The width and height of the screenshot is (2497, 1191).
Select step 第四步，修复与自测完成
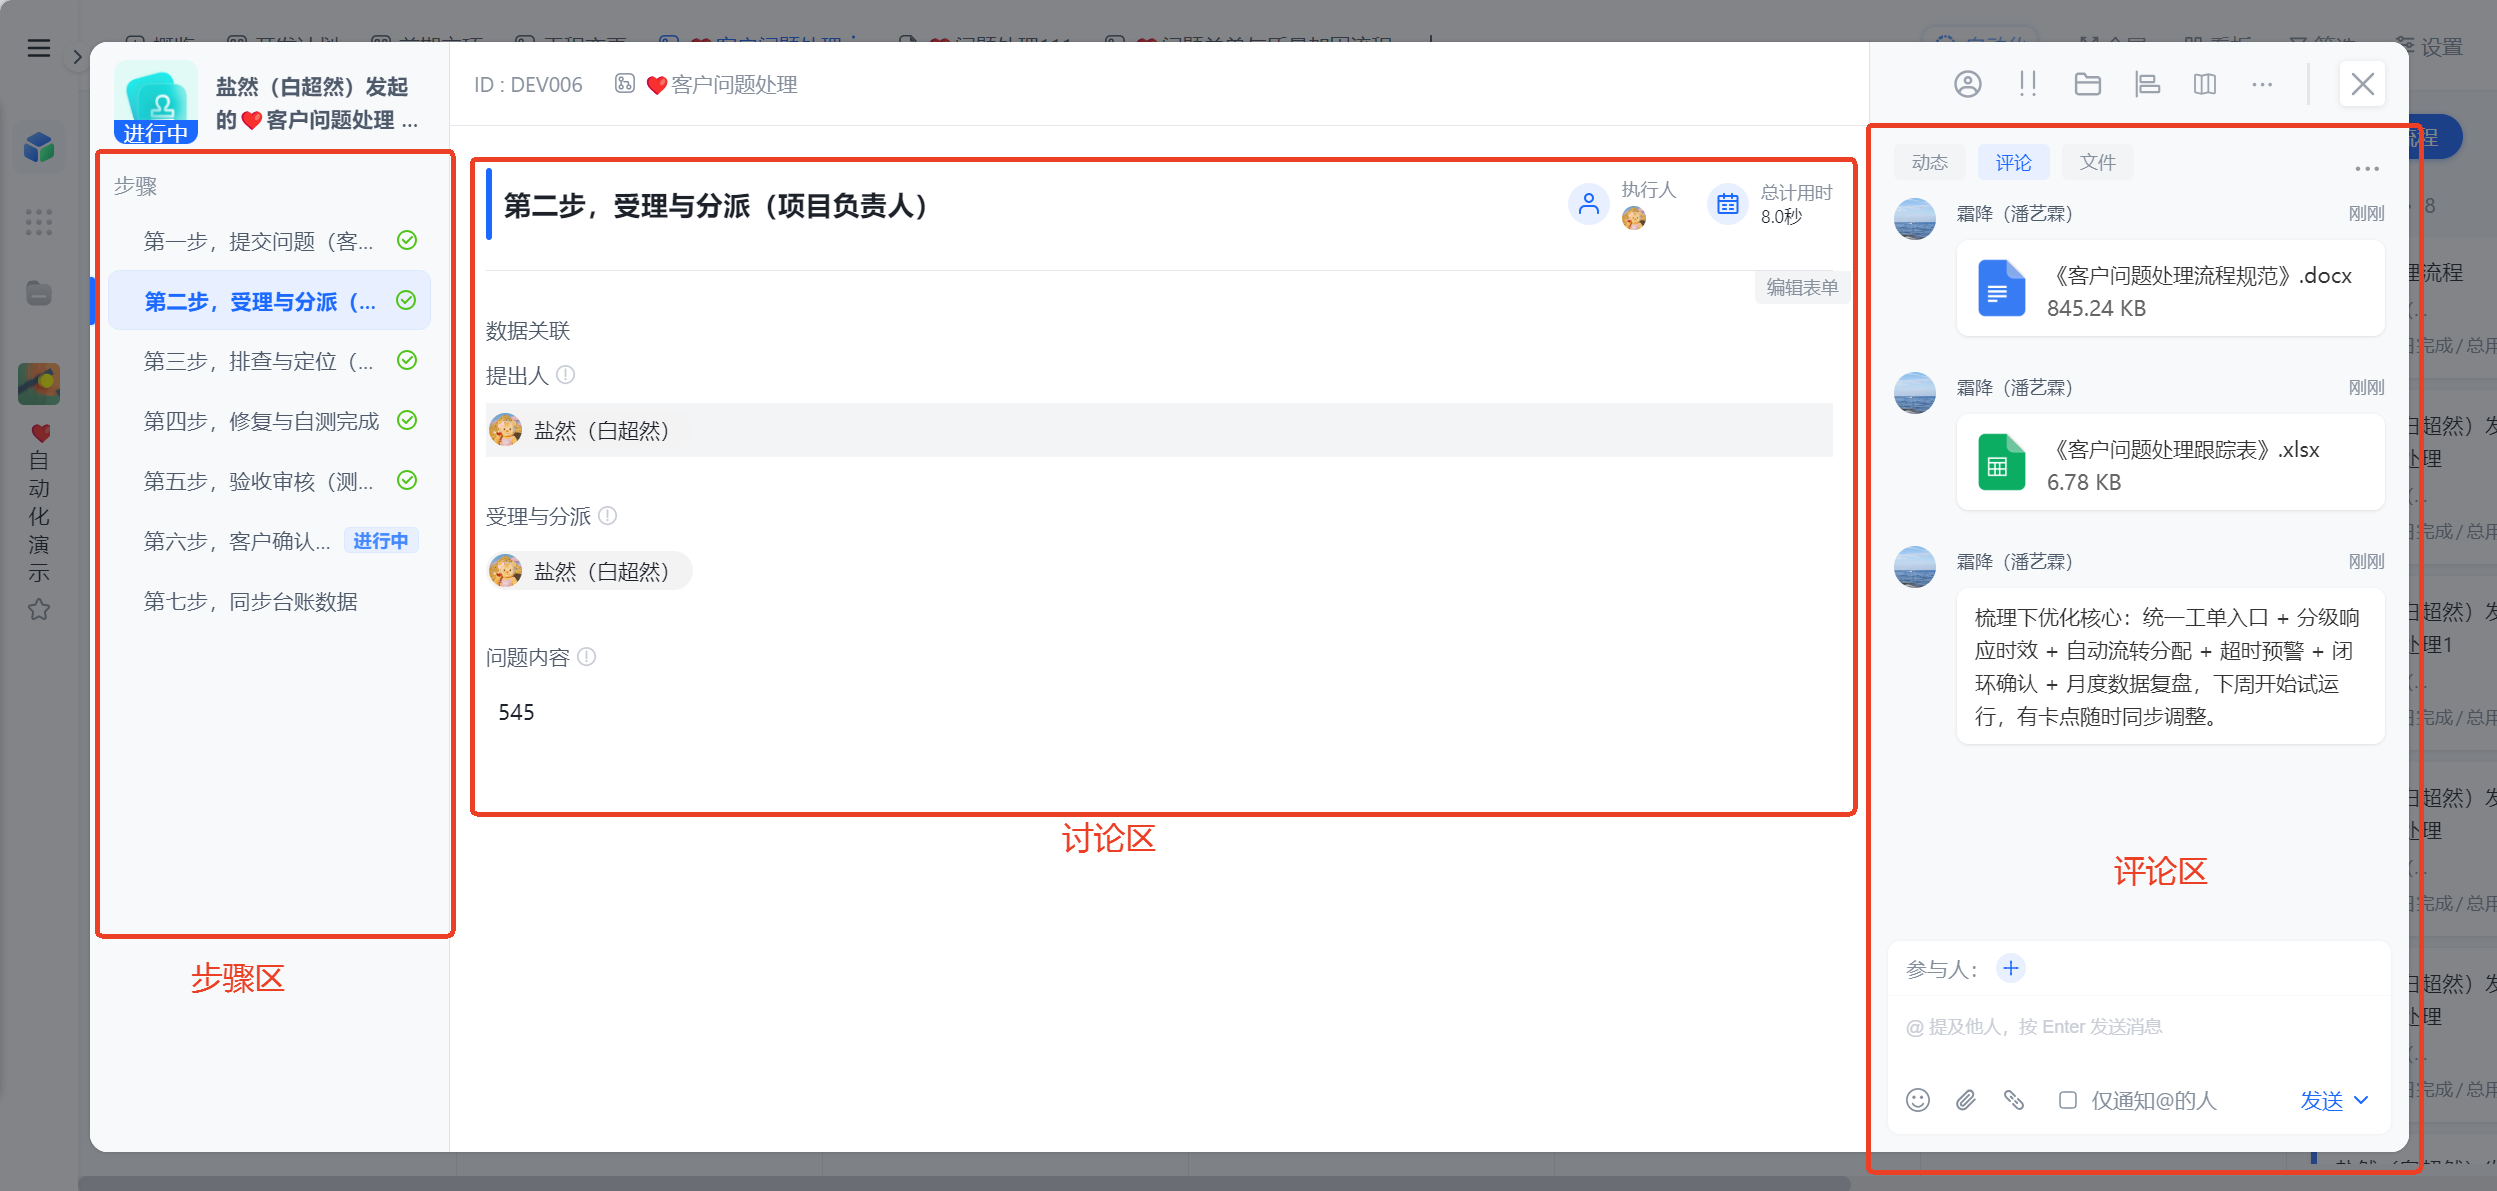[x=270, y=421]
